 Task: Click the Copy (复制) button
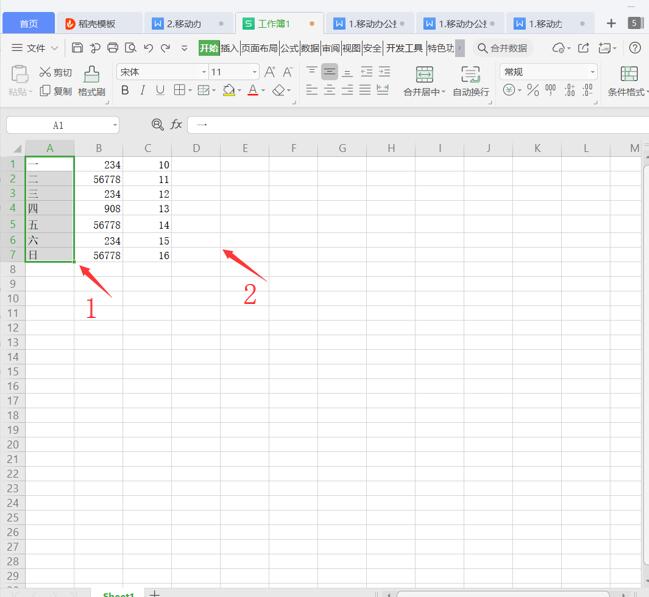[55, 91]
